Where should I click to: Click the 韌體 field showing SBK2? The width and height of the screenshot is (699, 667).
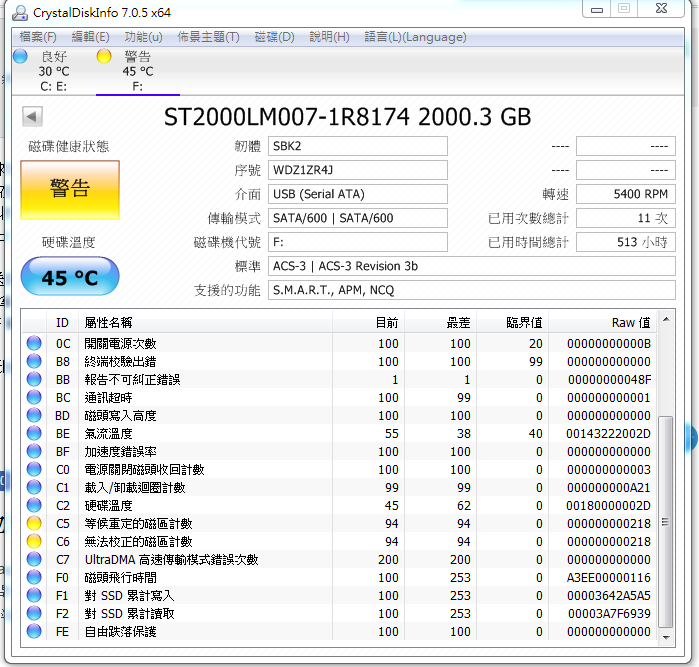358,146
